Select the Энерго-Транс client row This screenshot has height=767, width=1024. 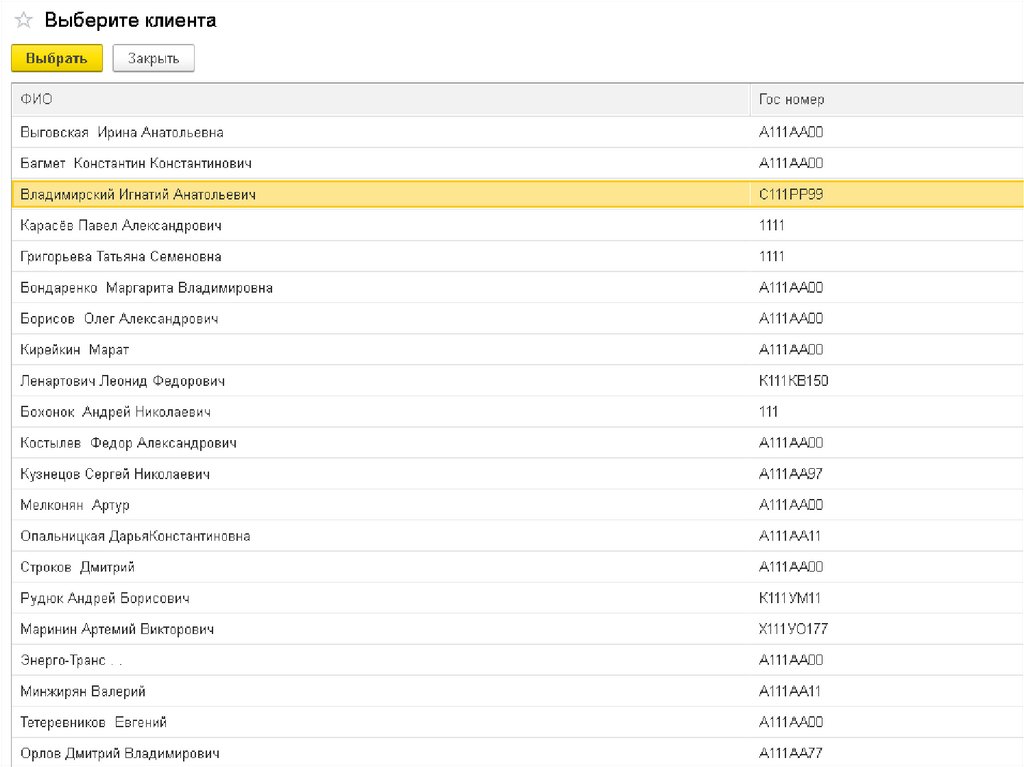point(70,660)
